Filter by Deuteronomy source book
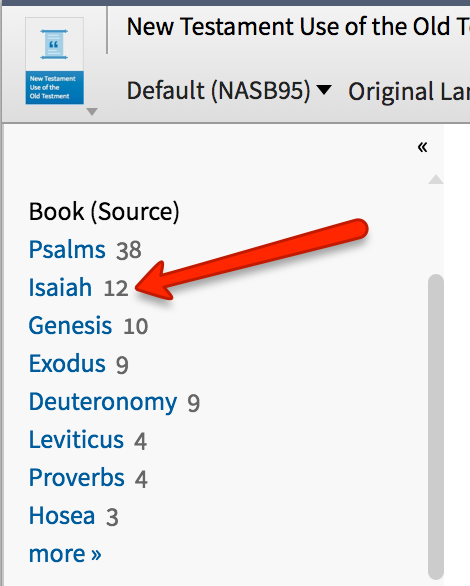The width and height of the screenshot is (470, 586). [103, 402]
